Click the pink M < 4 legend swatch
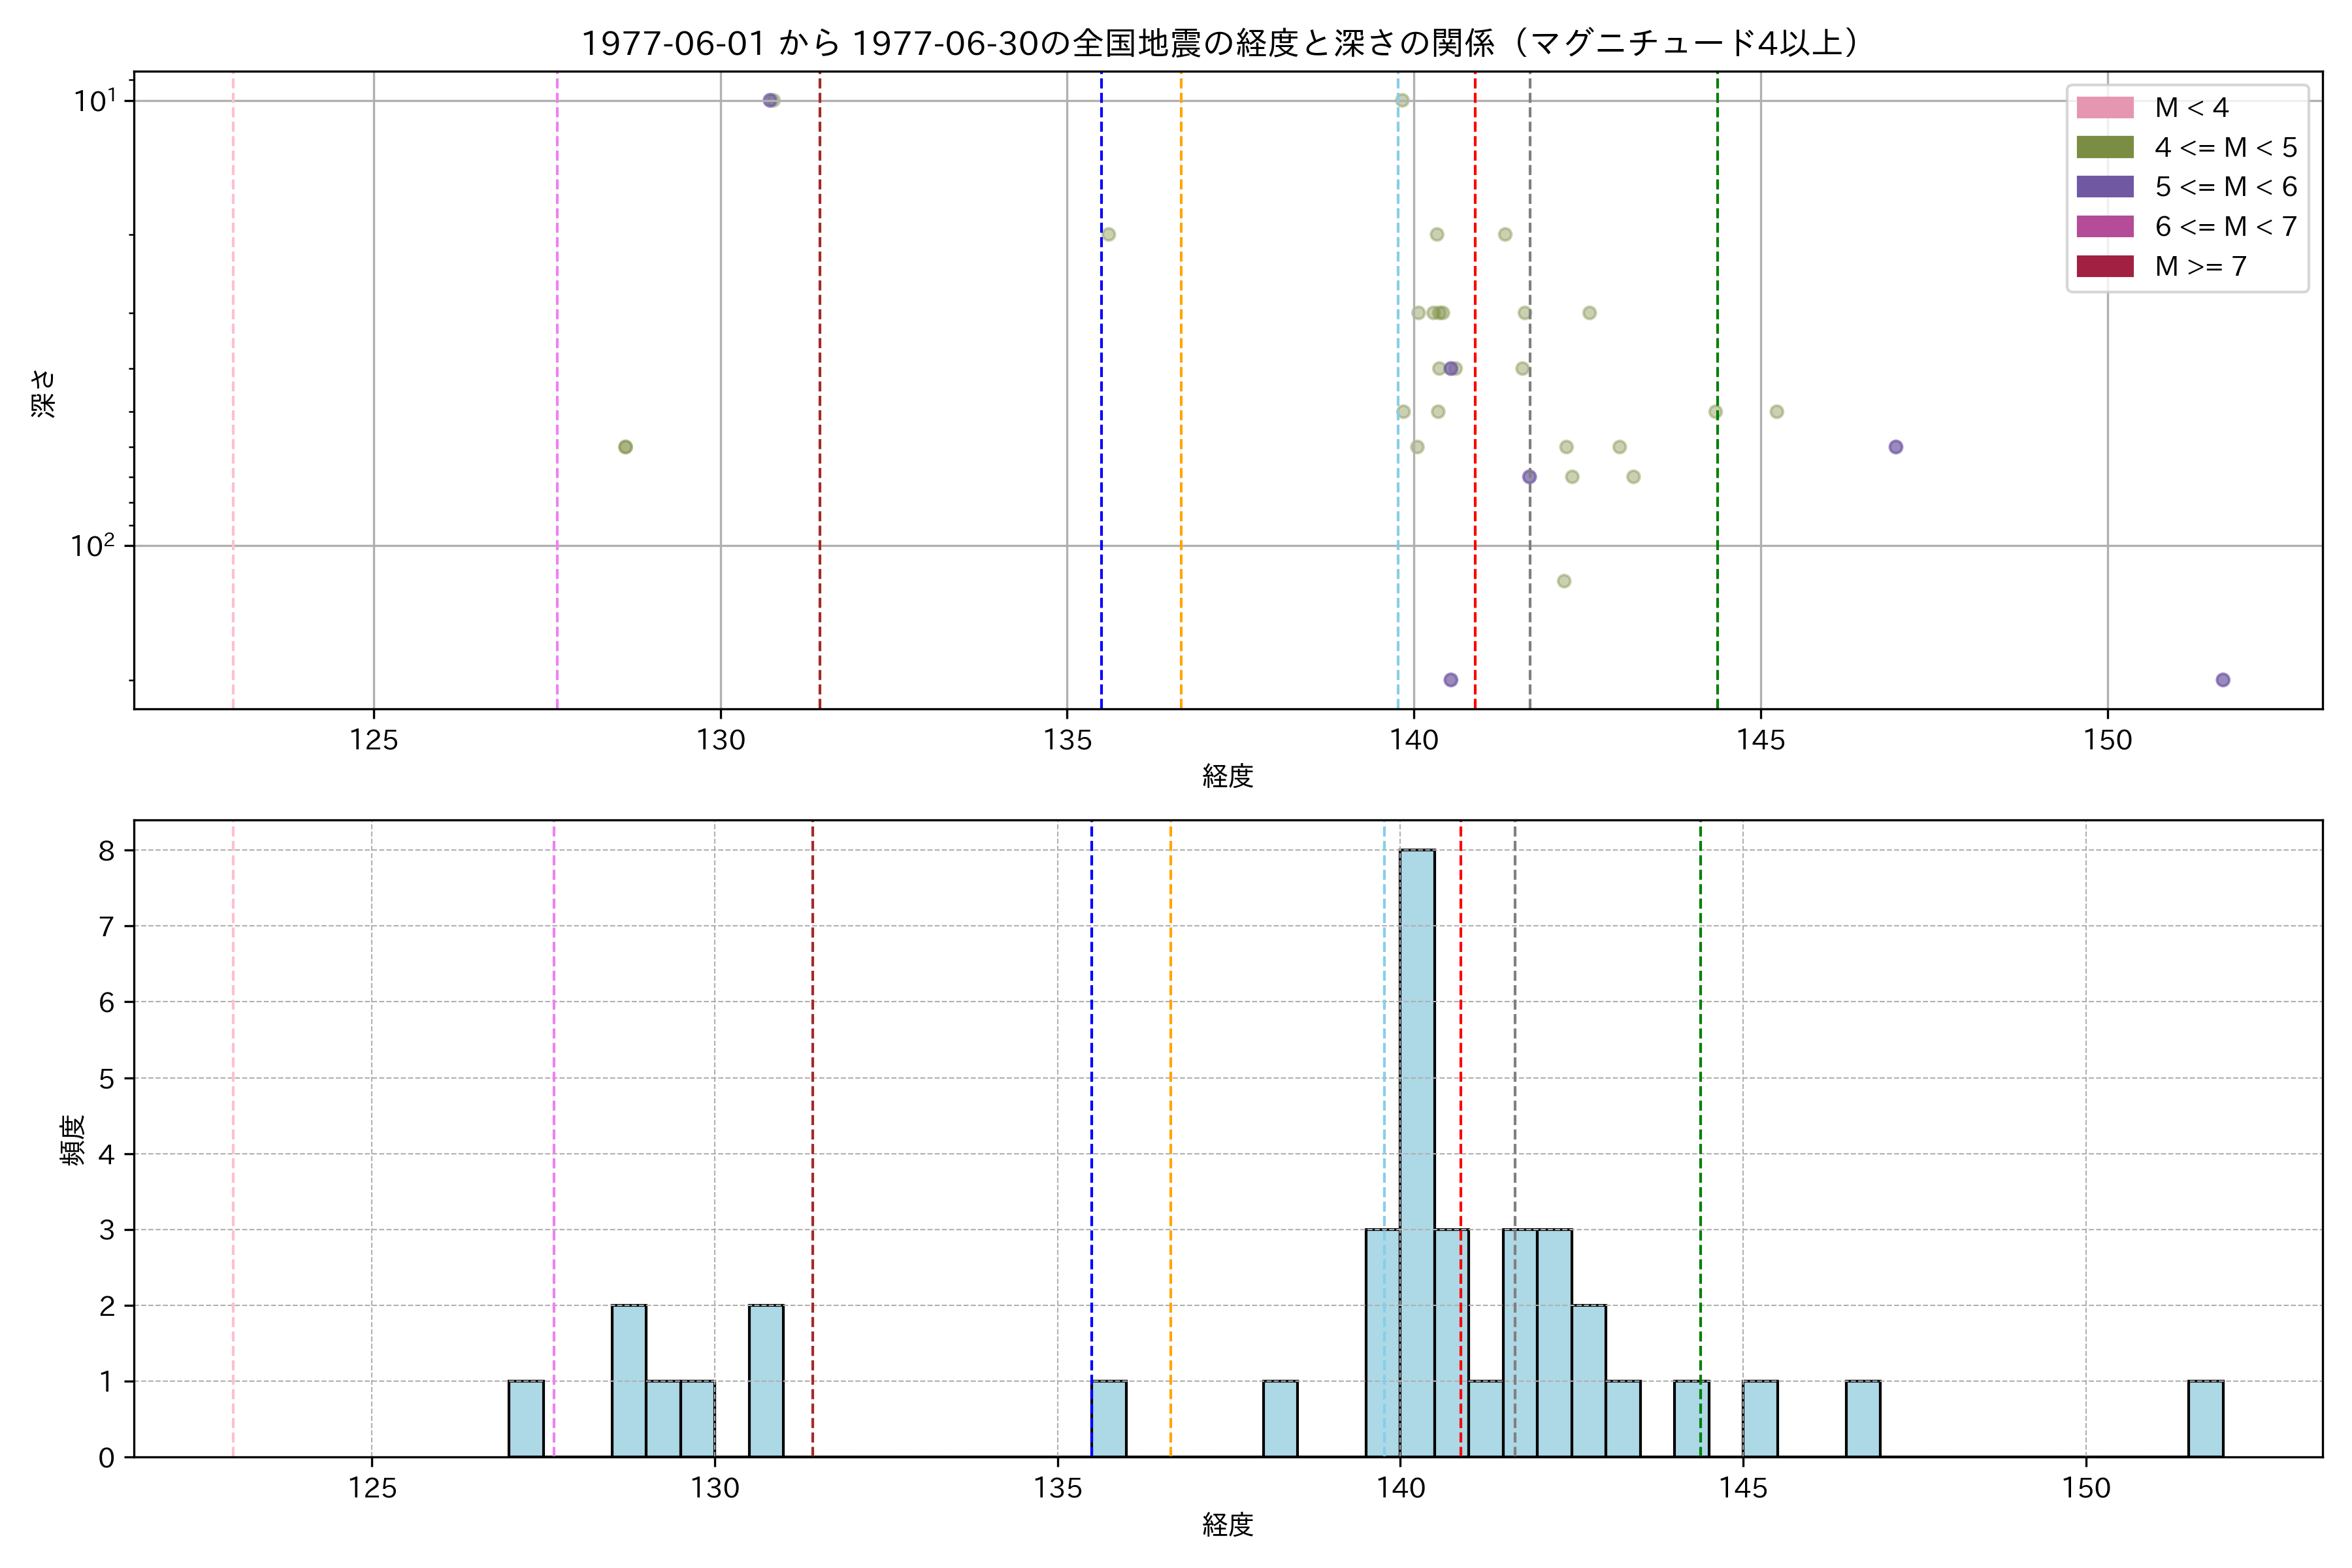2352x1568 pixels. [x=2105, y=107]
